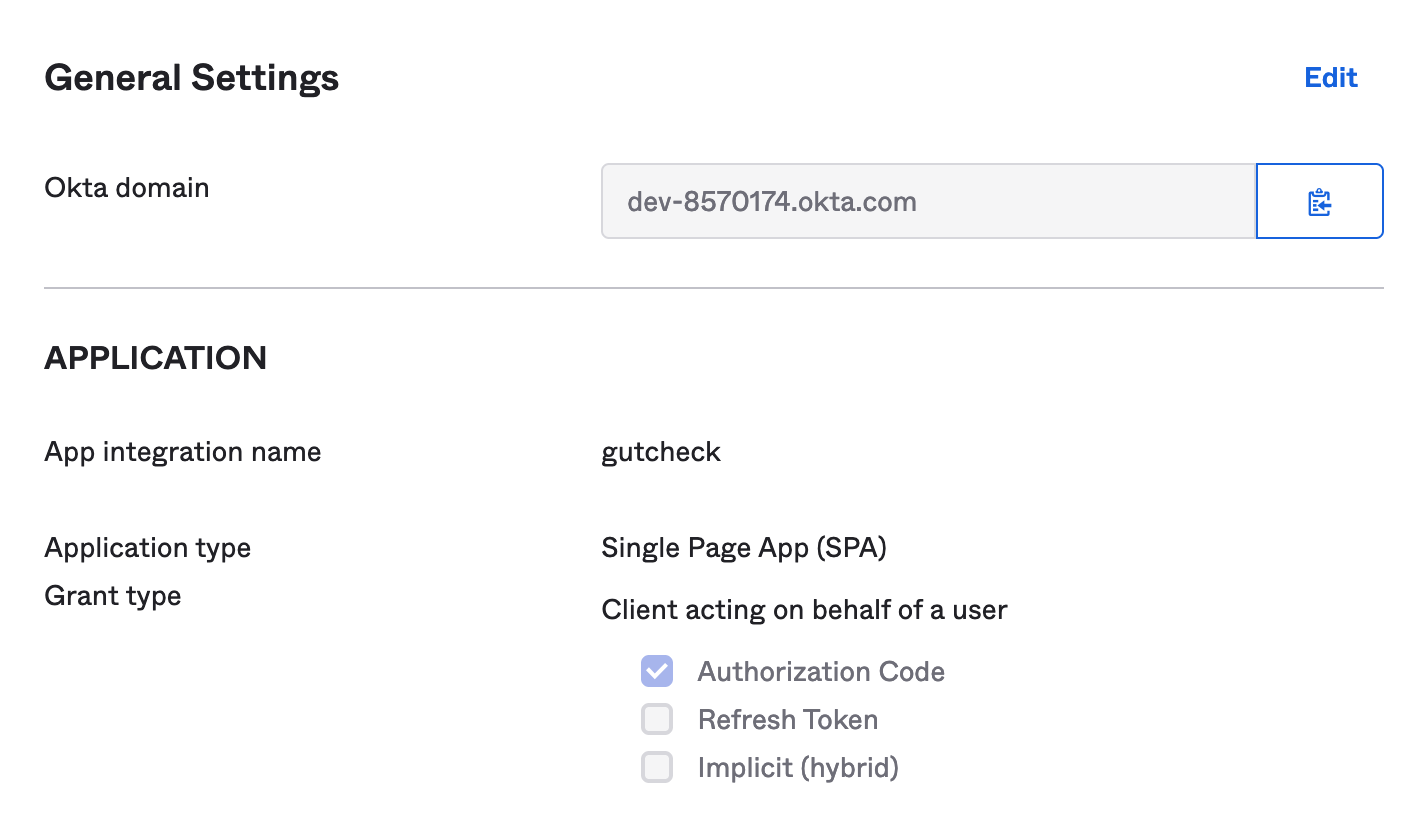Enable the Refresh Token checkbox
Image resolution: width=1416 pixels, height=830 pixels.
pos(657,719)
